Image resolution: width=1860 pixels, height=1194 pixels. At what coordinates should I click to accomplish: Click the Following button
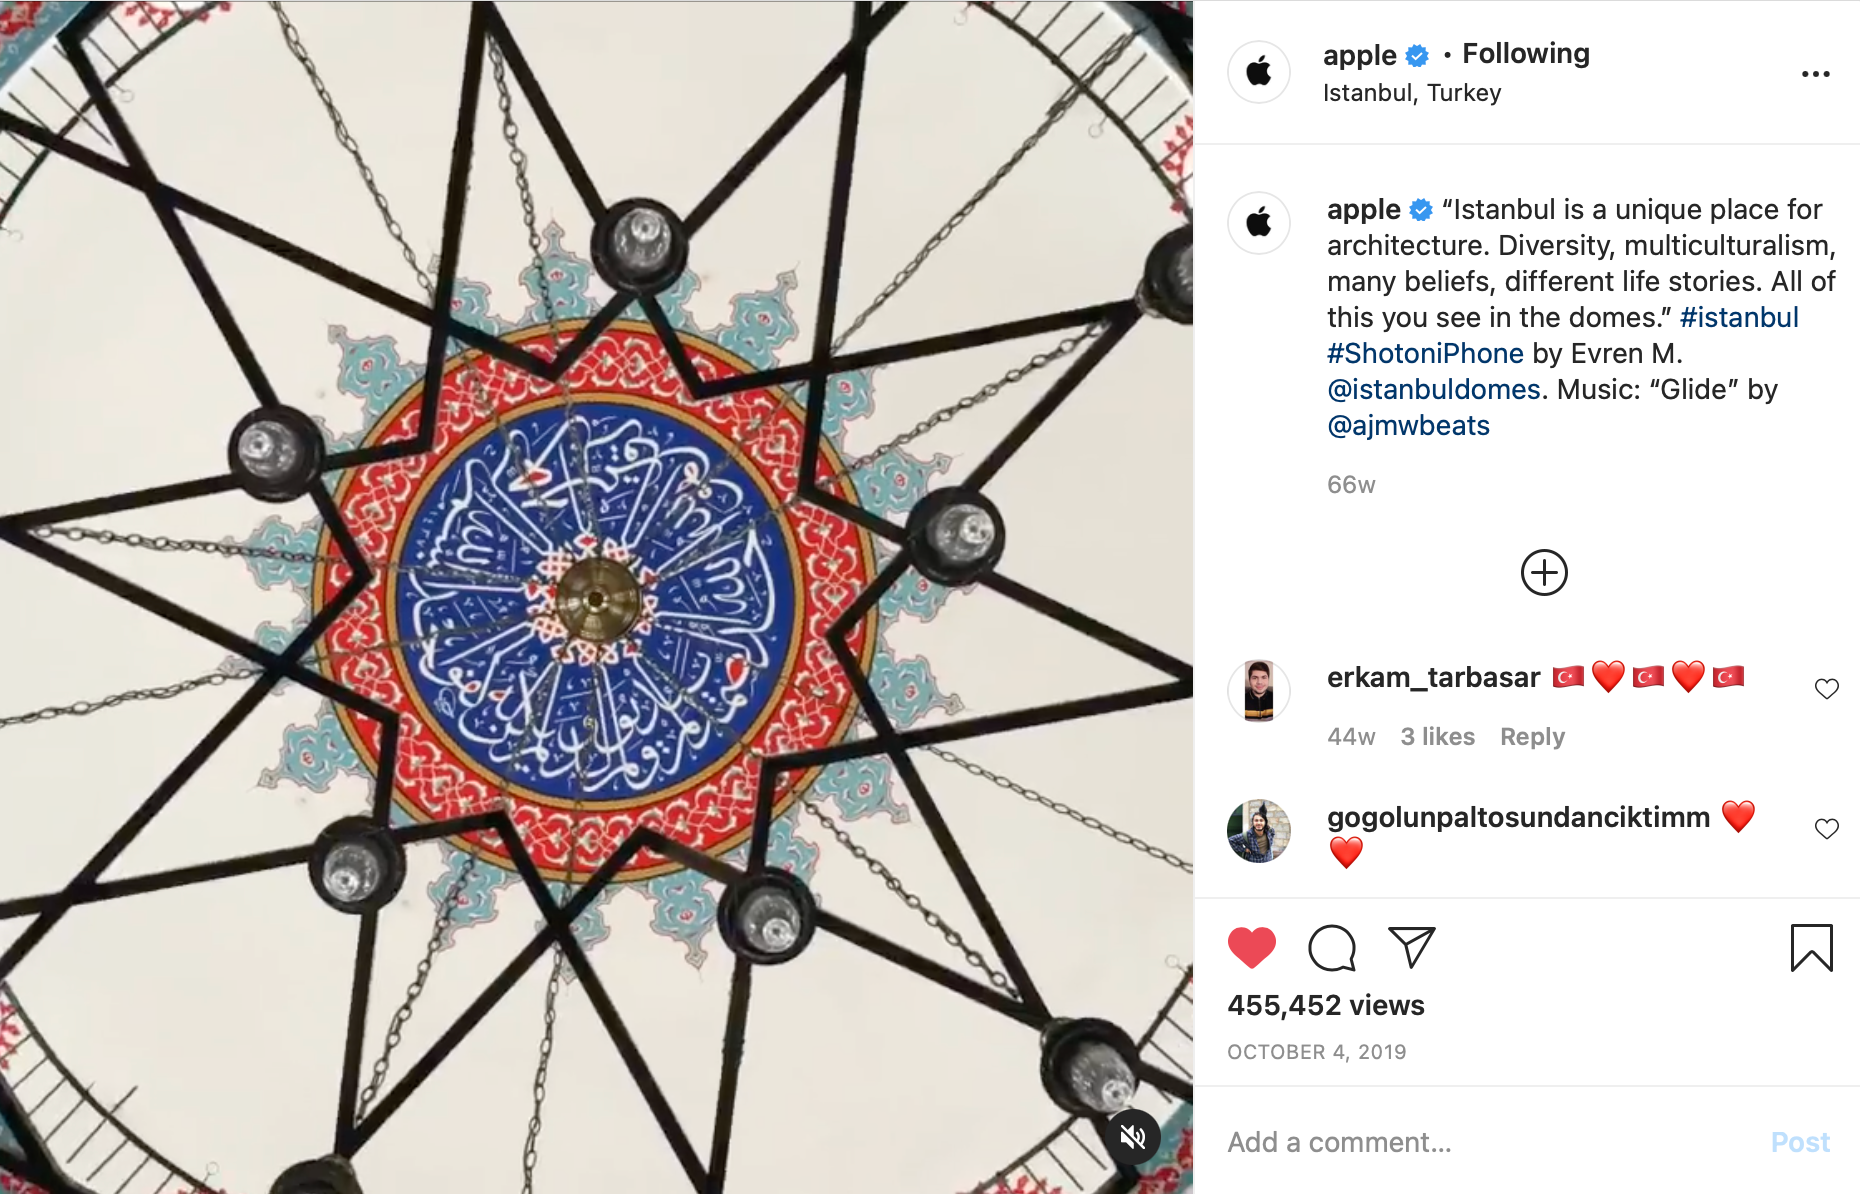[1525, 54]
